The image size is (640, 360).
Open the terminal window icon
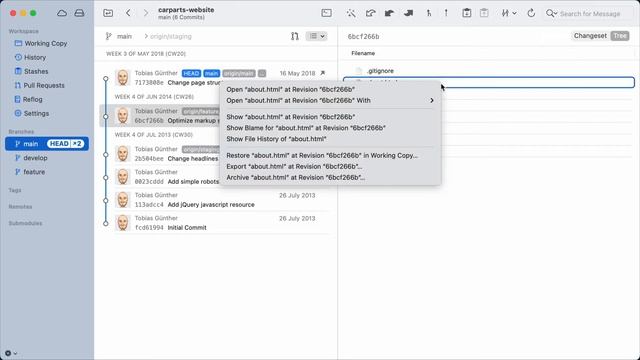pos(327,13)
